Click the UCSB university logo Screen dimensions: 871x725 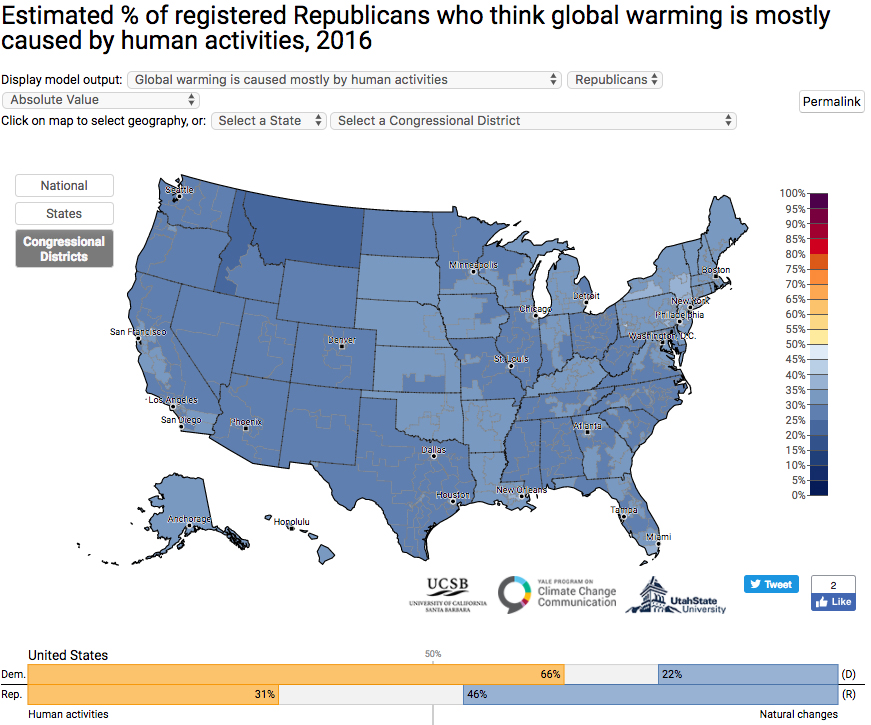point(448,593)
